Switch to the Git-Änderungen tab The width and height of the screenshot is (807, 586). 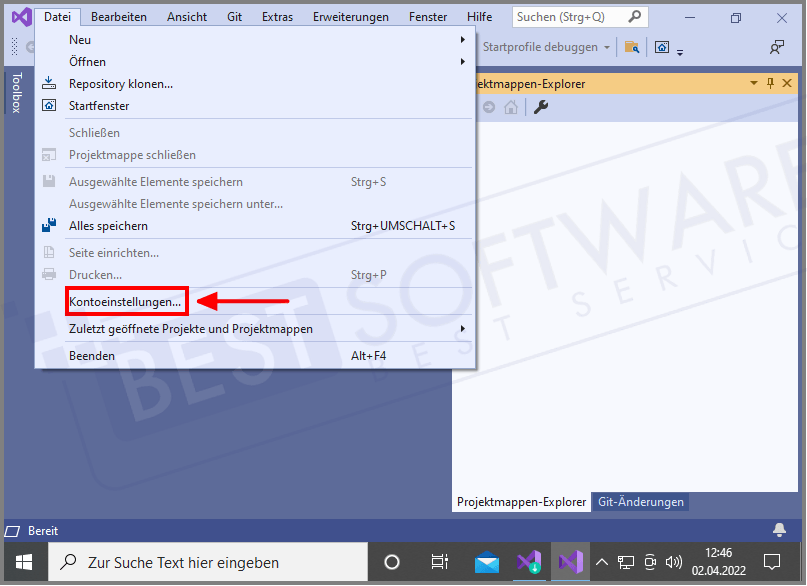click(640, 502)
